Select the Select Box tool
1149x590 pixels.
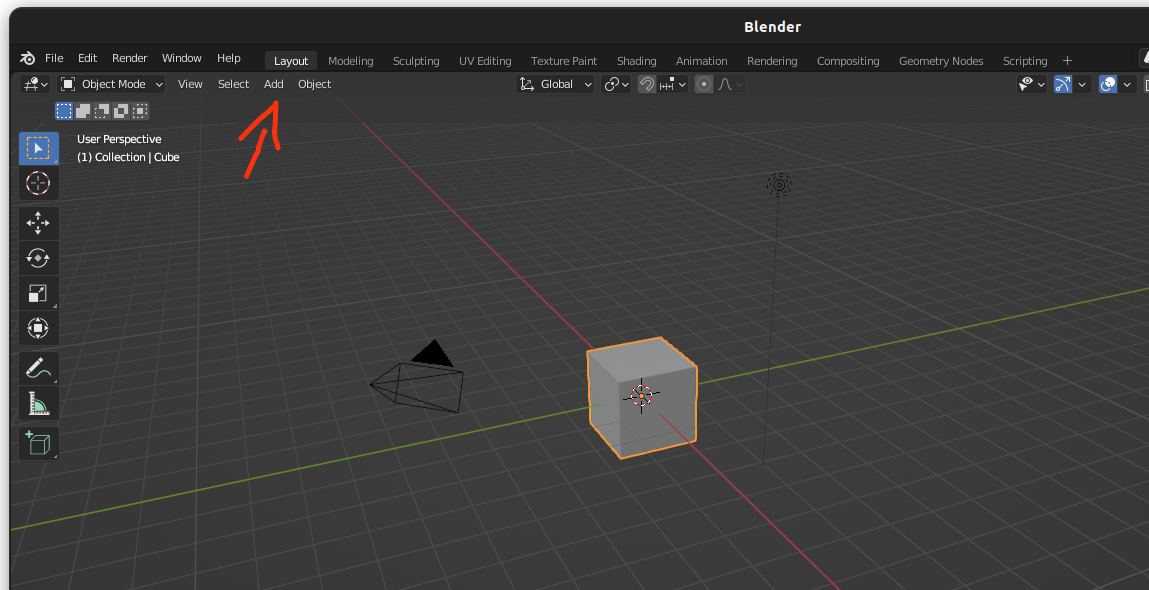(x=38, y=148)
